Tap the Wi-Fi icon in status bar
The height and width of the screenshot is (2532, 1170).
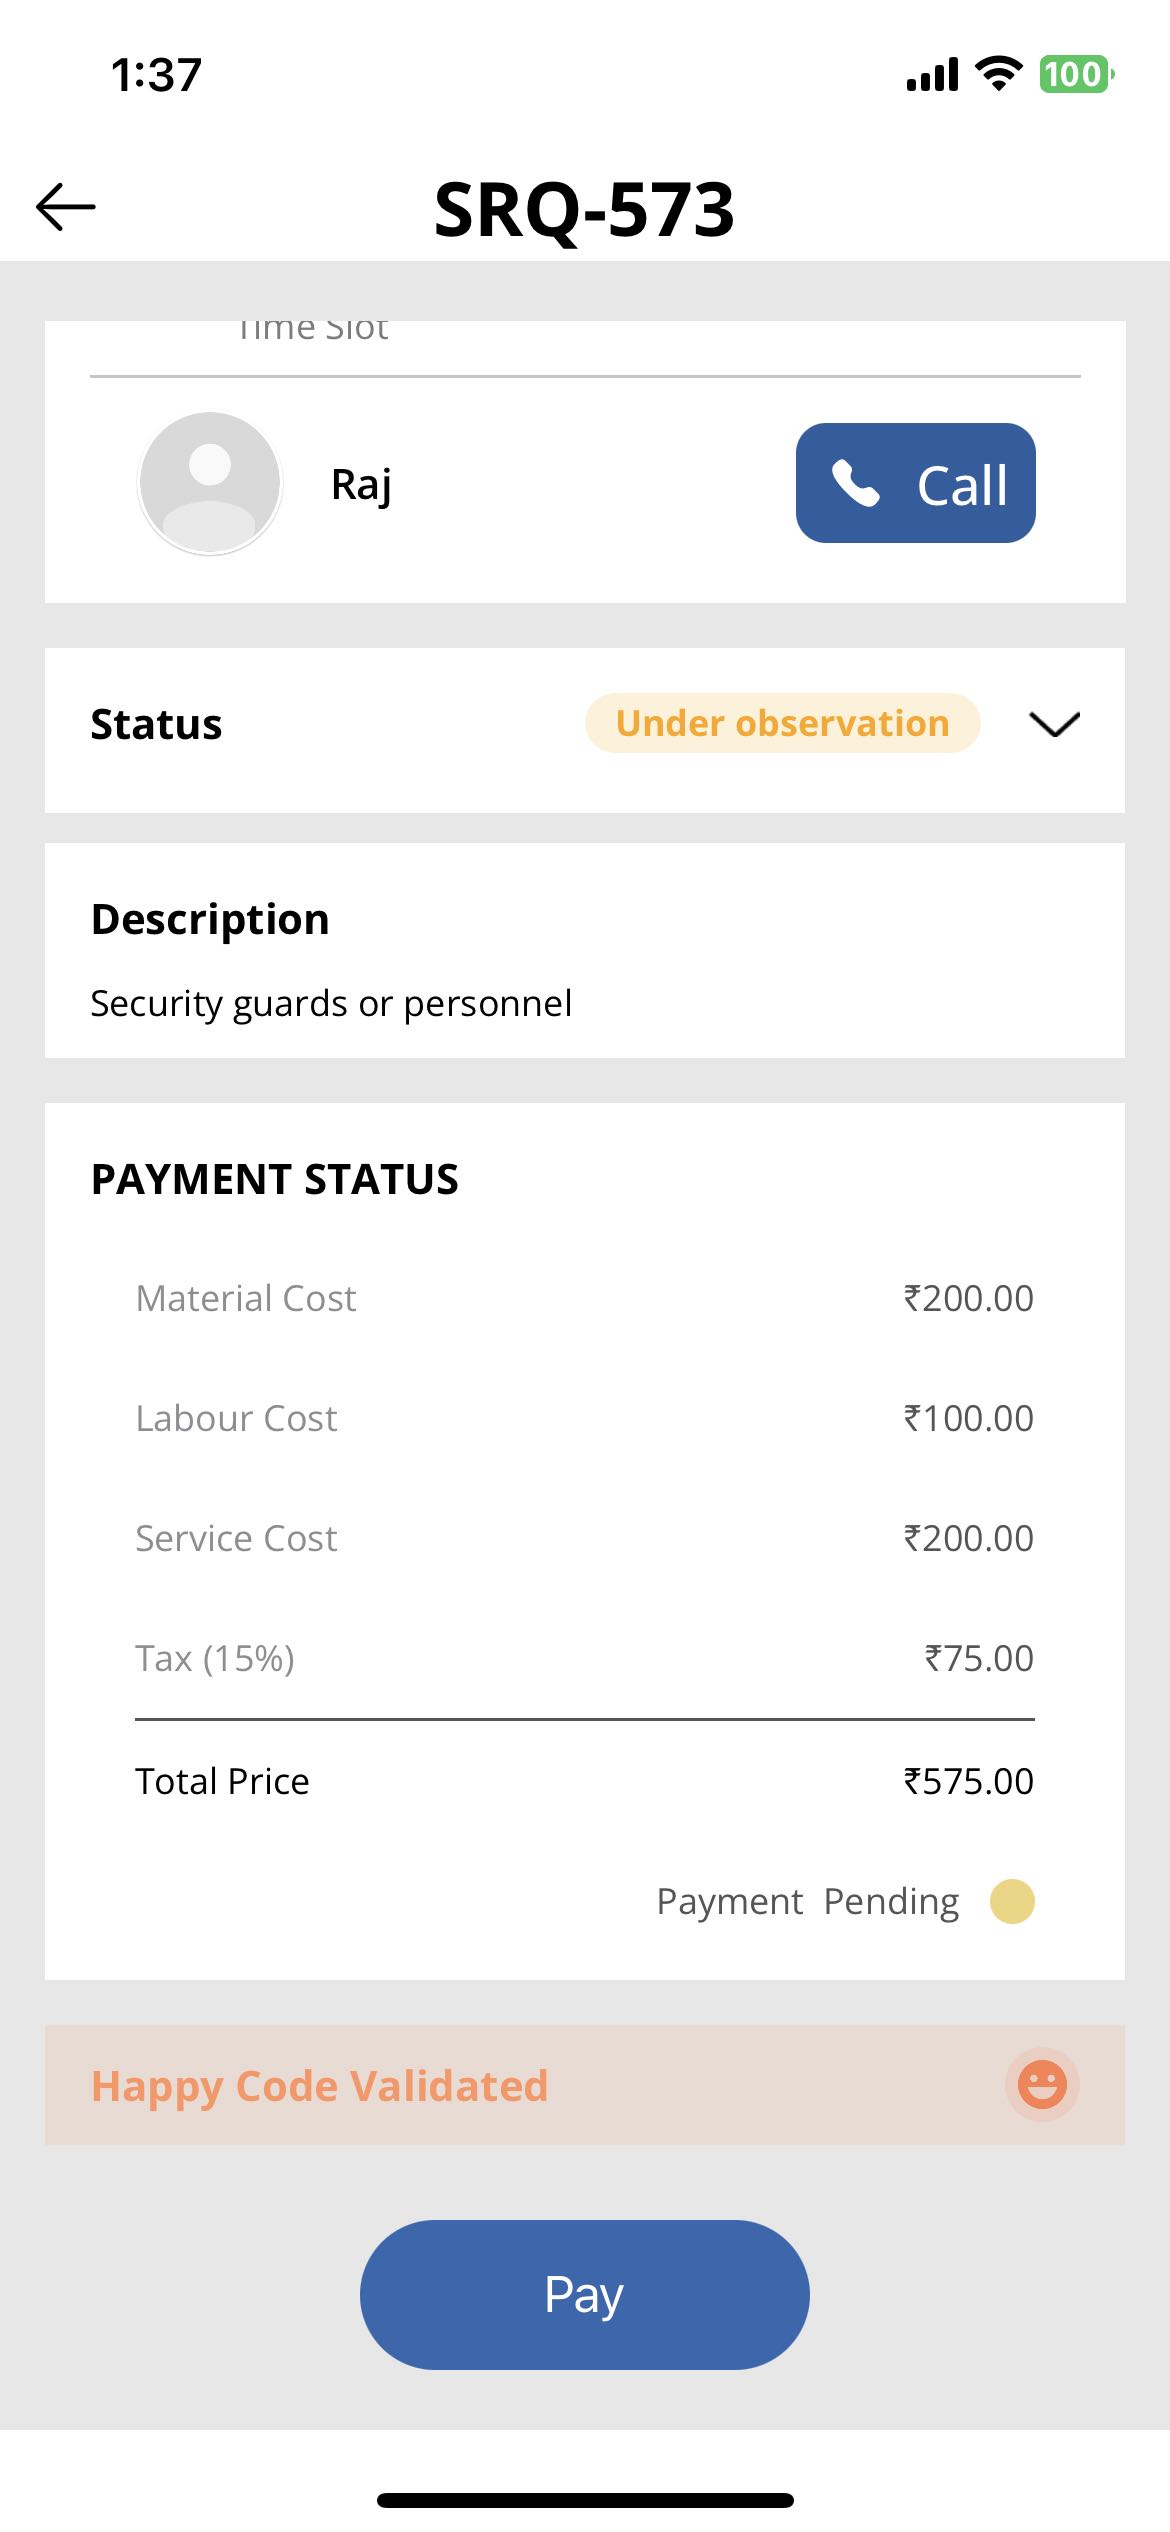pos(998,74)
